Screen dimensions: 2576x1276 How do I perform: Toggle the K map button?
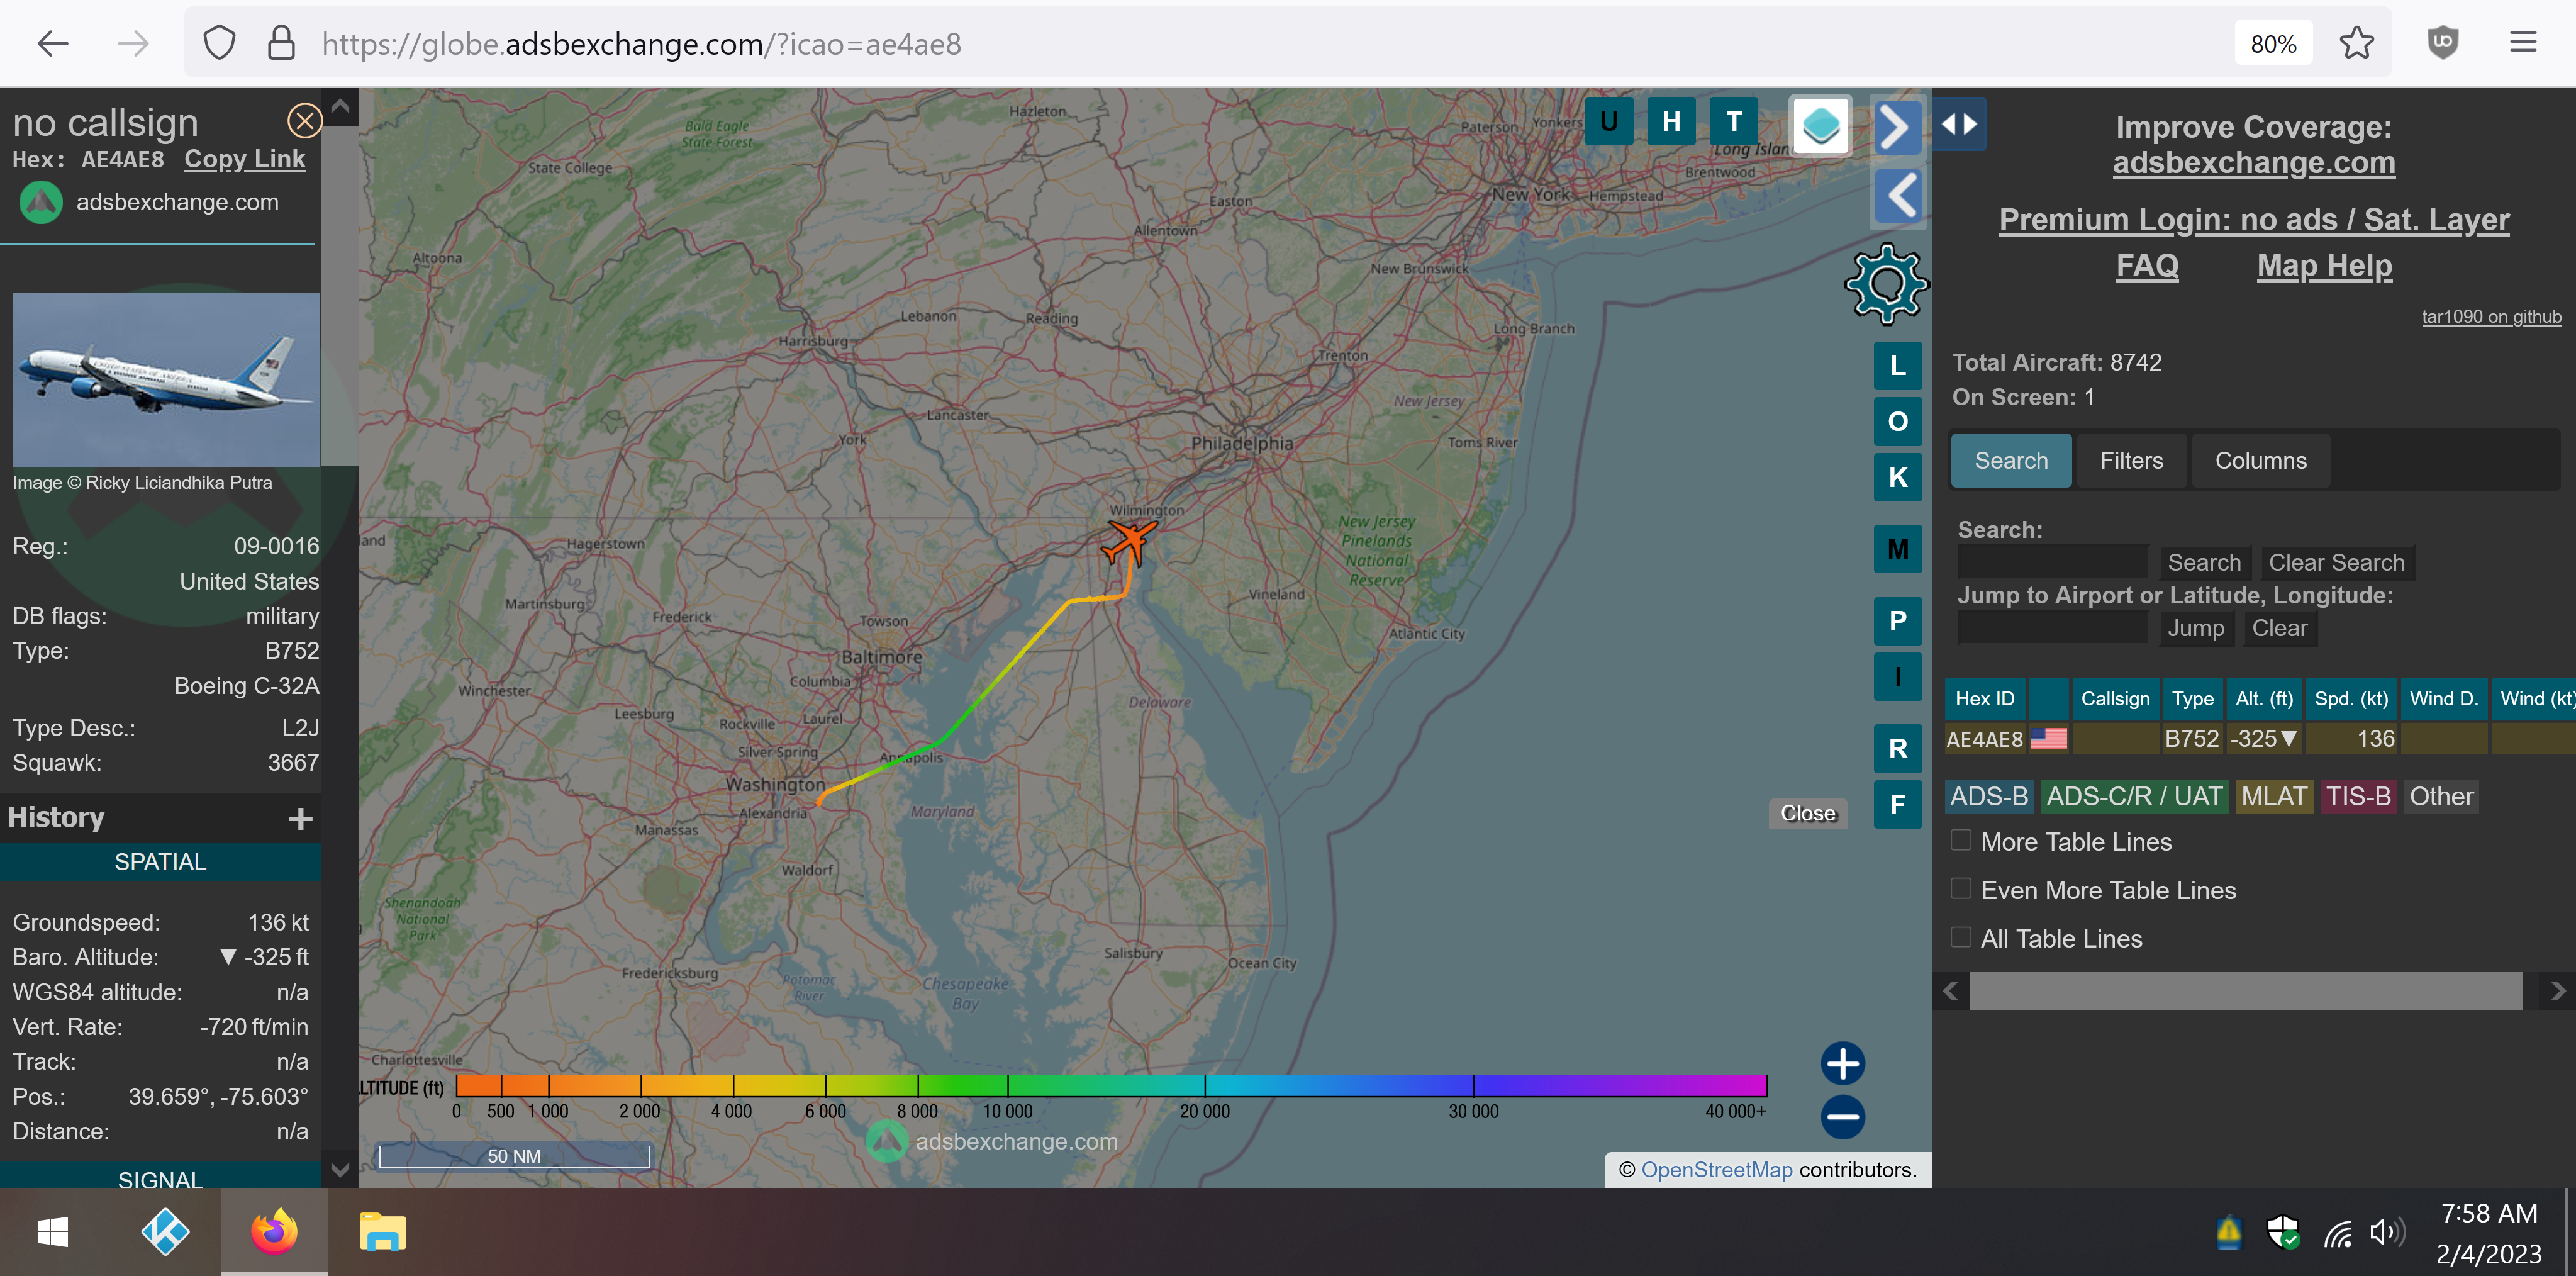click(x=1897, y=478)
